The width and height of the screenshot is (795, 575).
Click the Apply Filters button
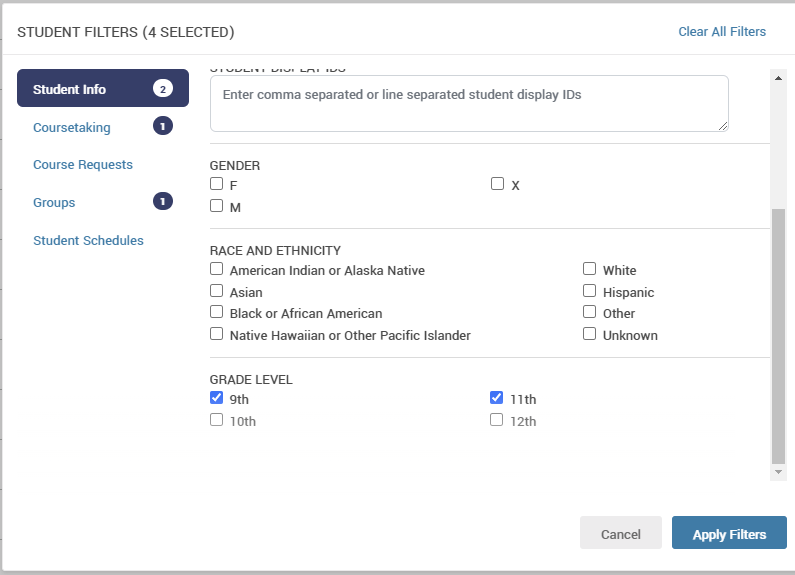pos(729,534)
